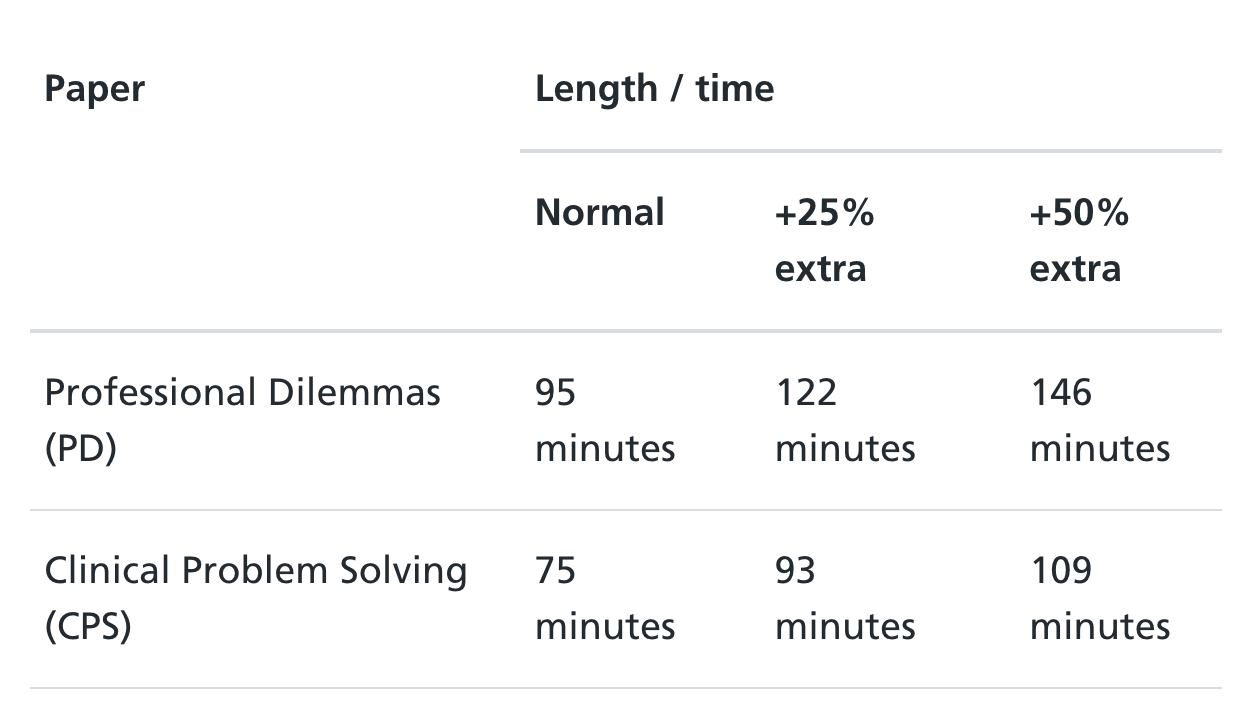Click the Length / time column header
Viewport: 1246px width, 720px height.
[x=654, y=89]
